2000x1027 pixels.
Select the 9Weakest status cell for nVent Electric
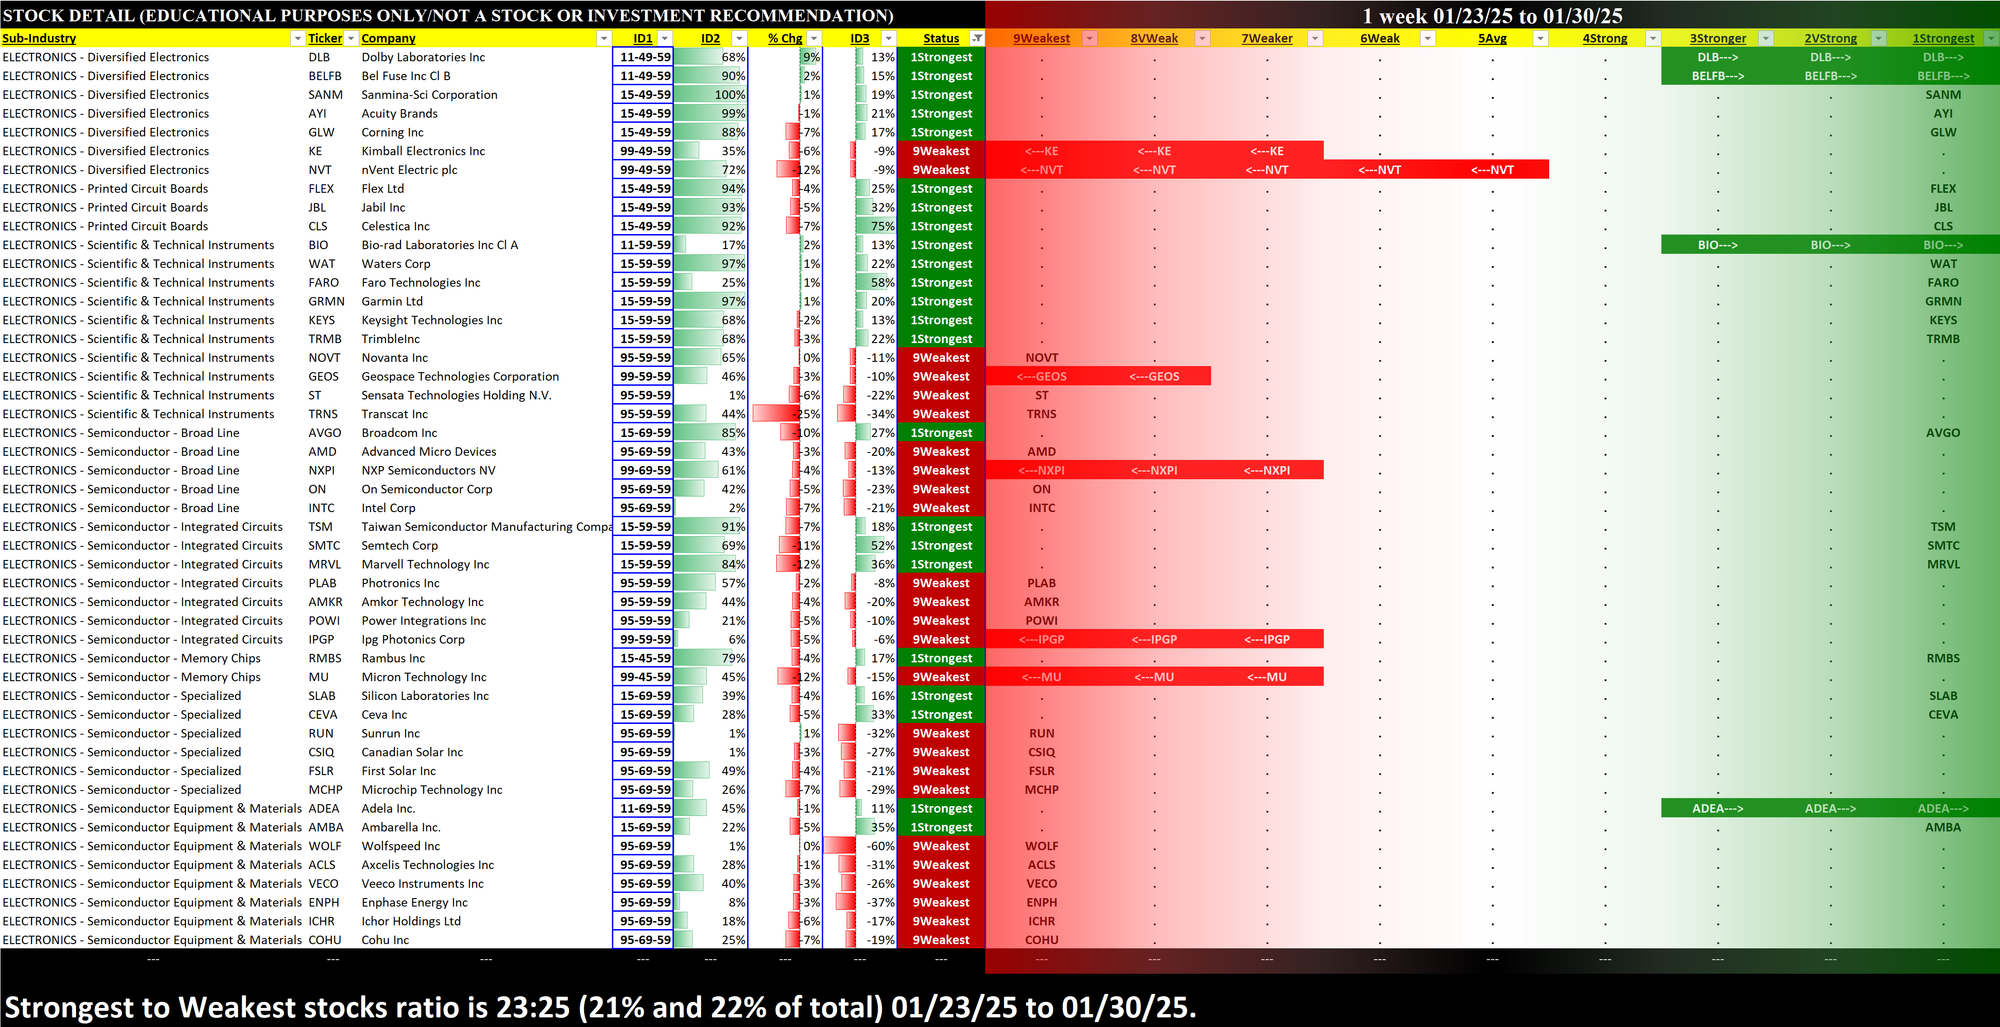point(941,170)
